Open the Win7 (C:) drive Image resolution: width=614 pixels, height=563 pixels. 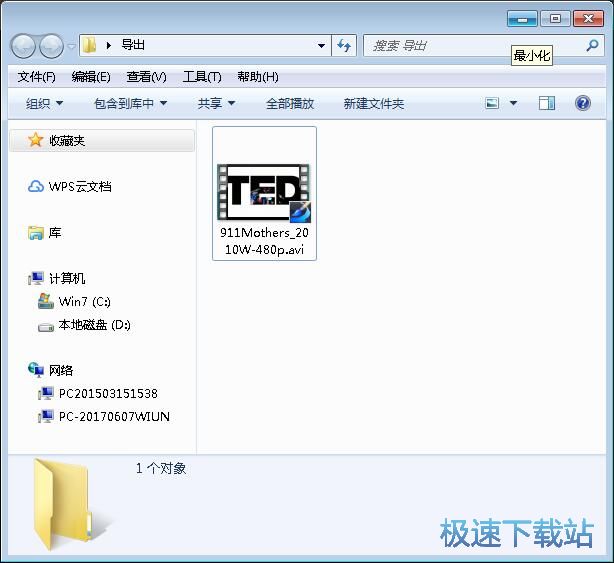[x=85, y=301]
